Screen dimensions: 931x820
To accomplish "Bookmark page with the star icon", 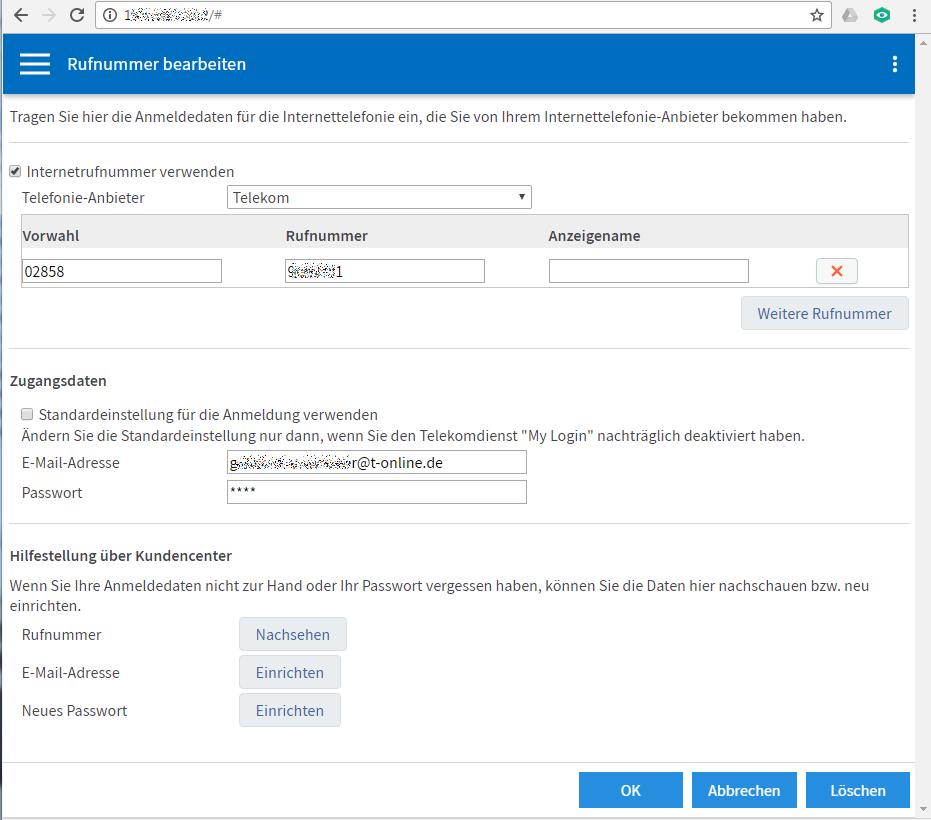I will coord(817,15).
